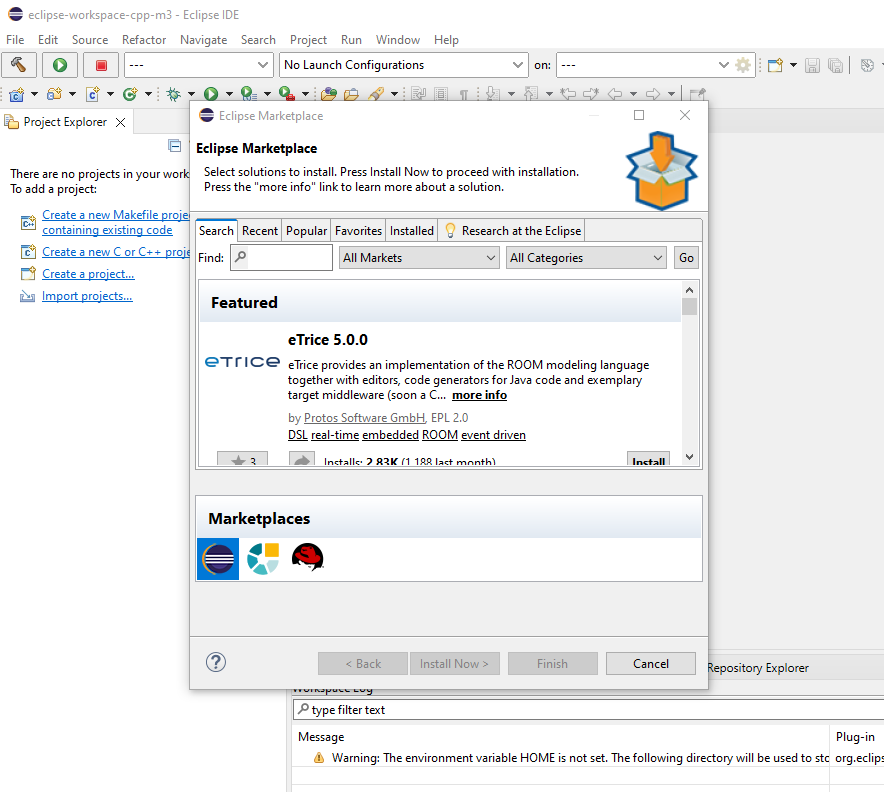Click the 'more info' link for eTrice

(479, 395)
